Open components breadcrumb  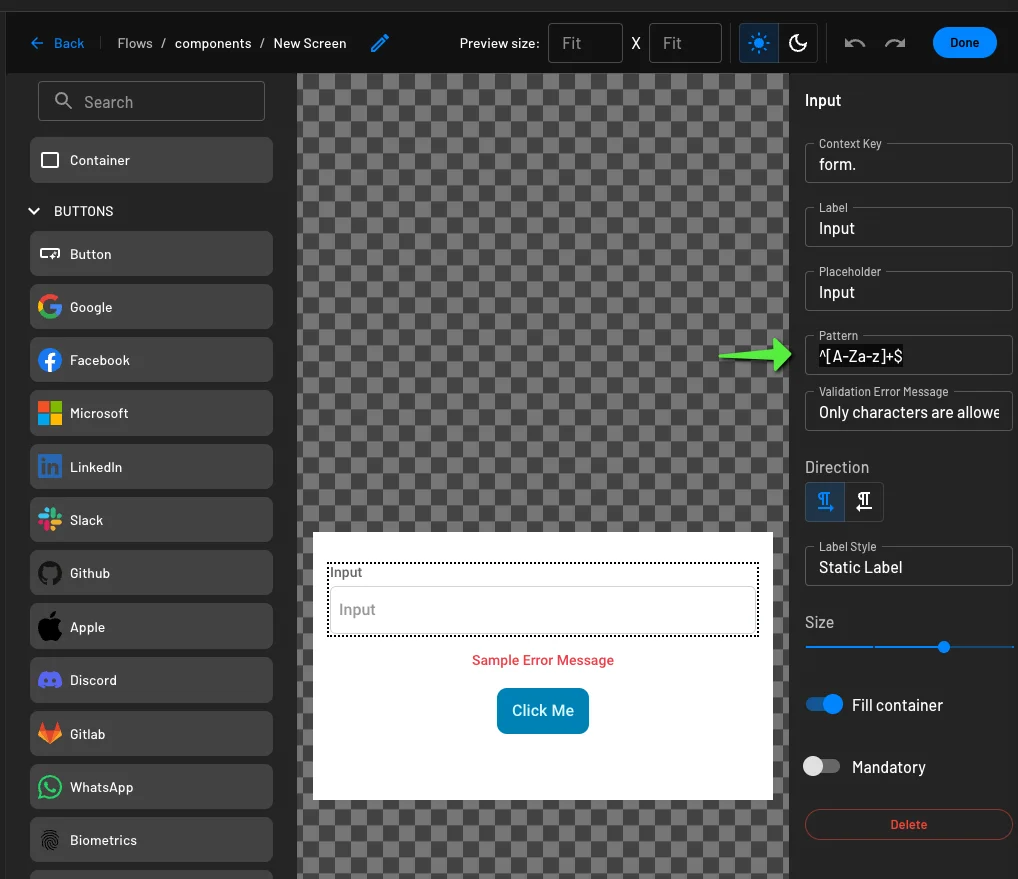213,43
